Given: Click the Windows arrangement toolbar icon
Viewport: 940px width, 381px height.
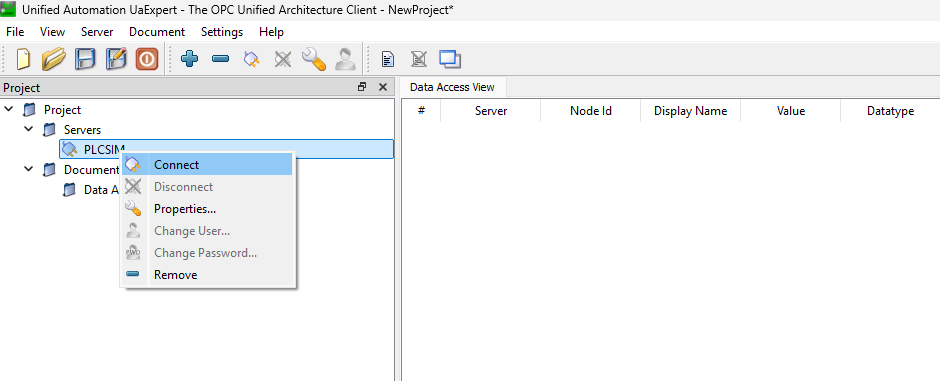Looking at the screenshot, I should point(450,59).
